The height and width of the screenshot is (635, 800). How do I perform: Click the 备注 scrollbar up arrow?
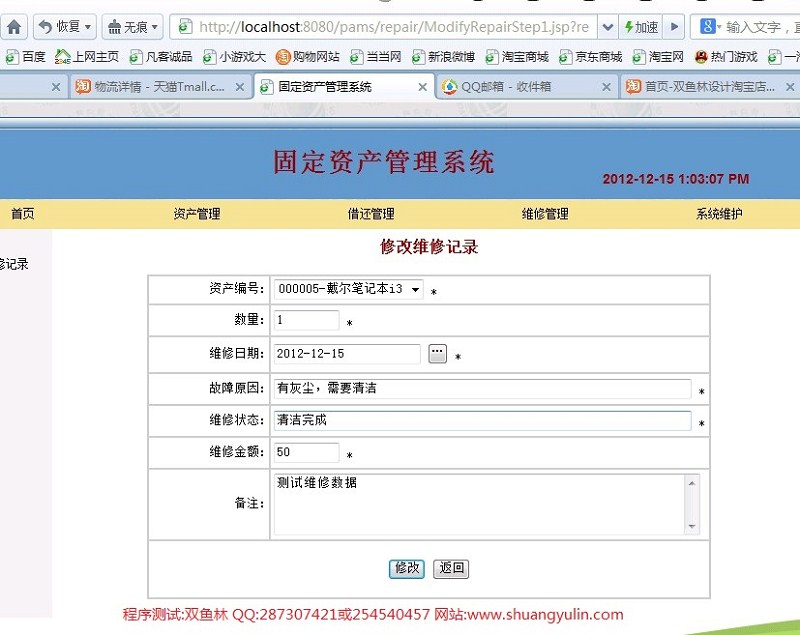tap(692, 482)
